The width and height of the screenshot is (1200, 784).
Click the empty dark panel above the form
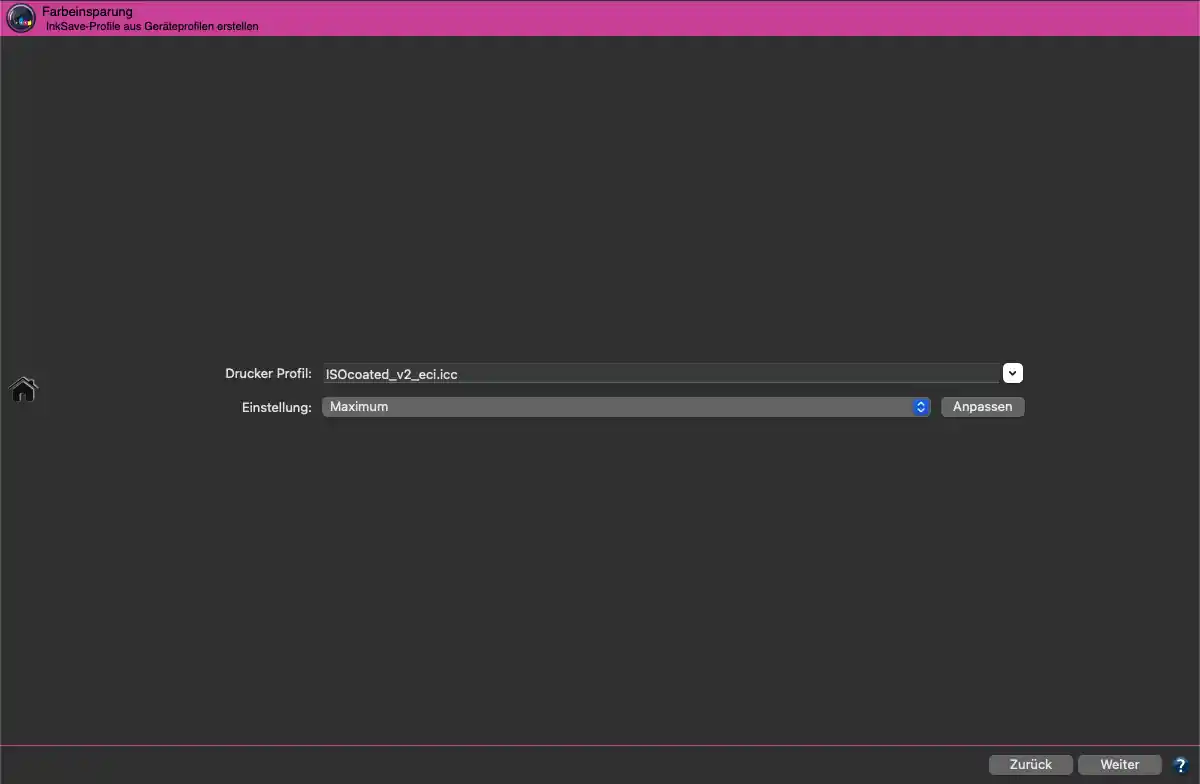[600, 190]
